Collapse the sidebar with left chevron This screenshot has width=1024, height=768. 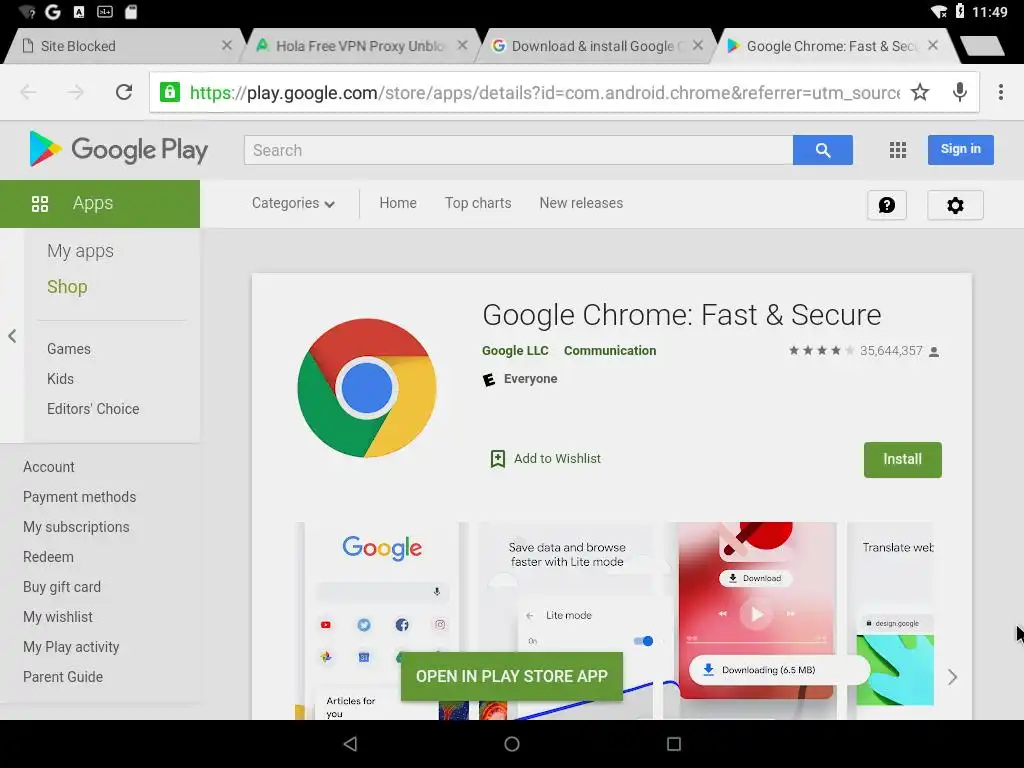coord(12,336)
